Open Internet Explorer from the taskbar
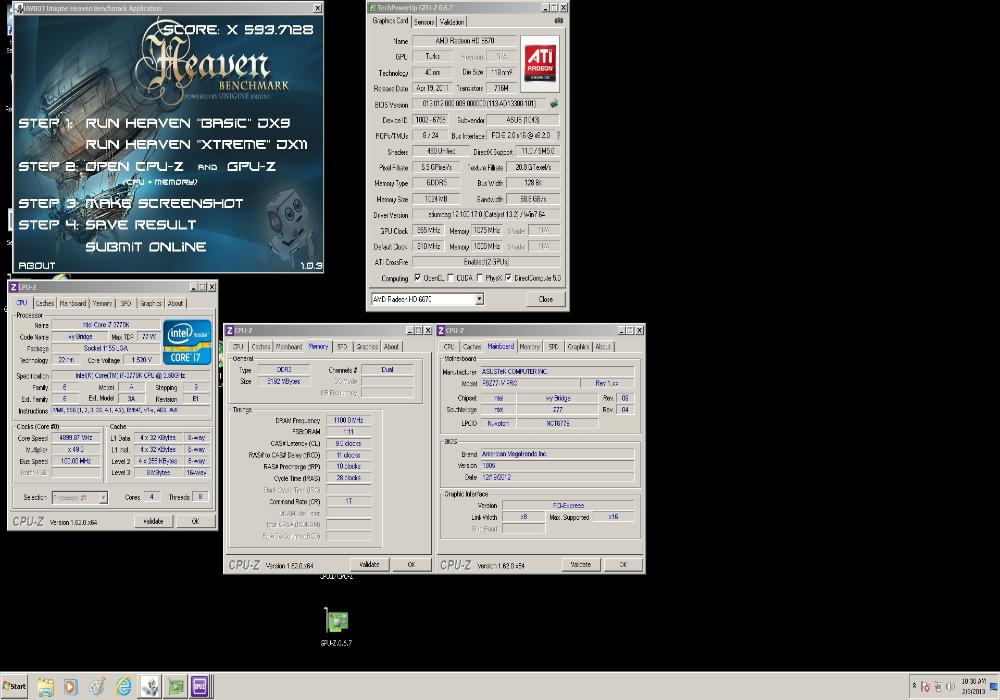 [123, 687]
